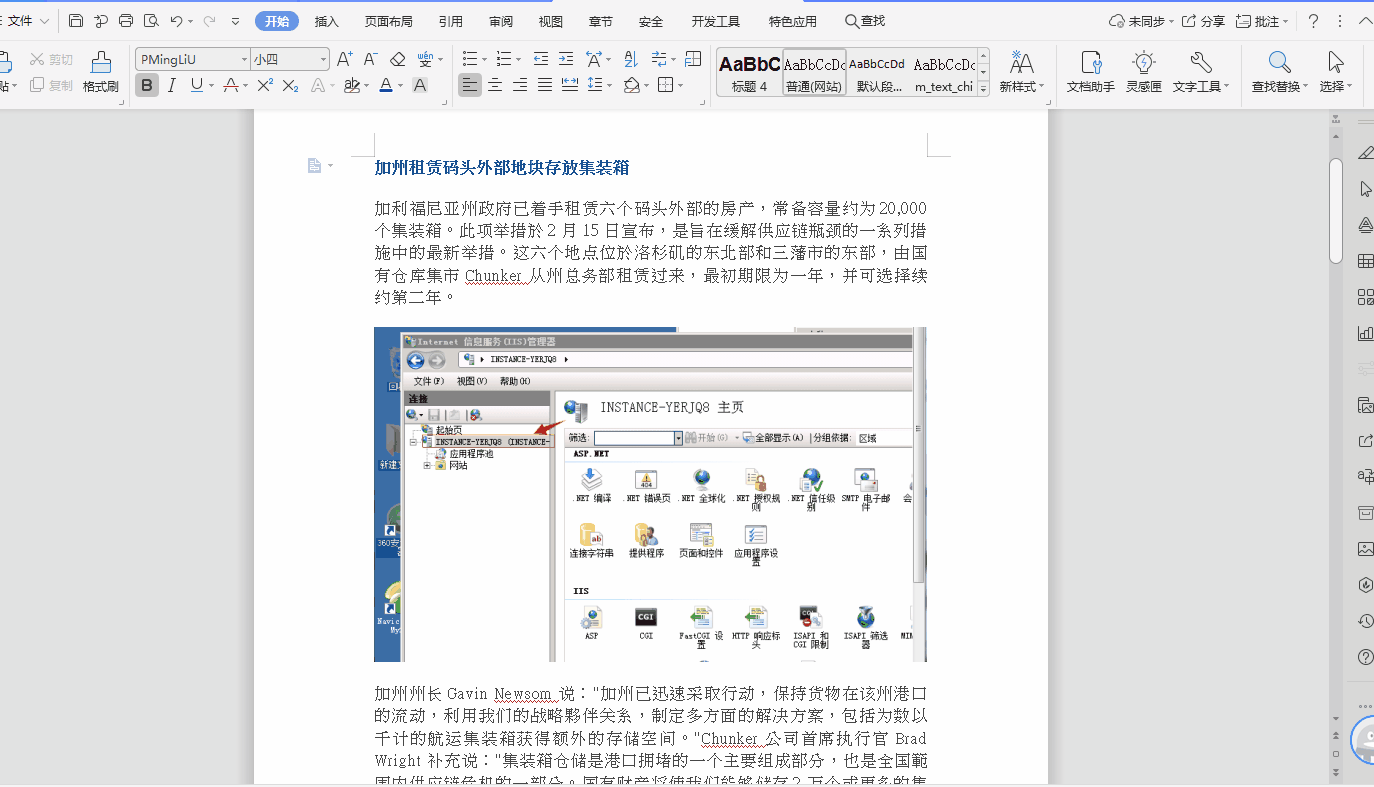Click the help question mark icon

[1314, 21]
